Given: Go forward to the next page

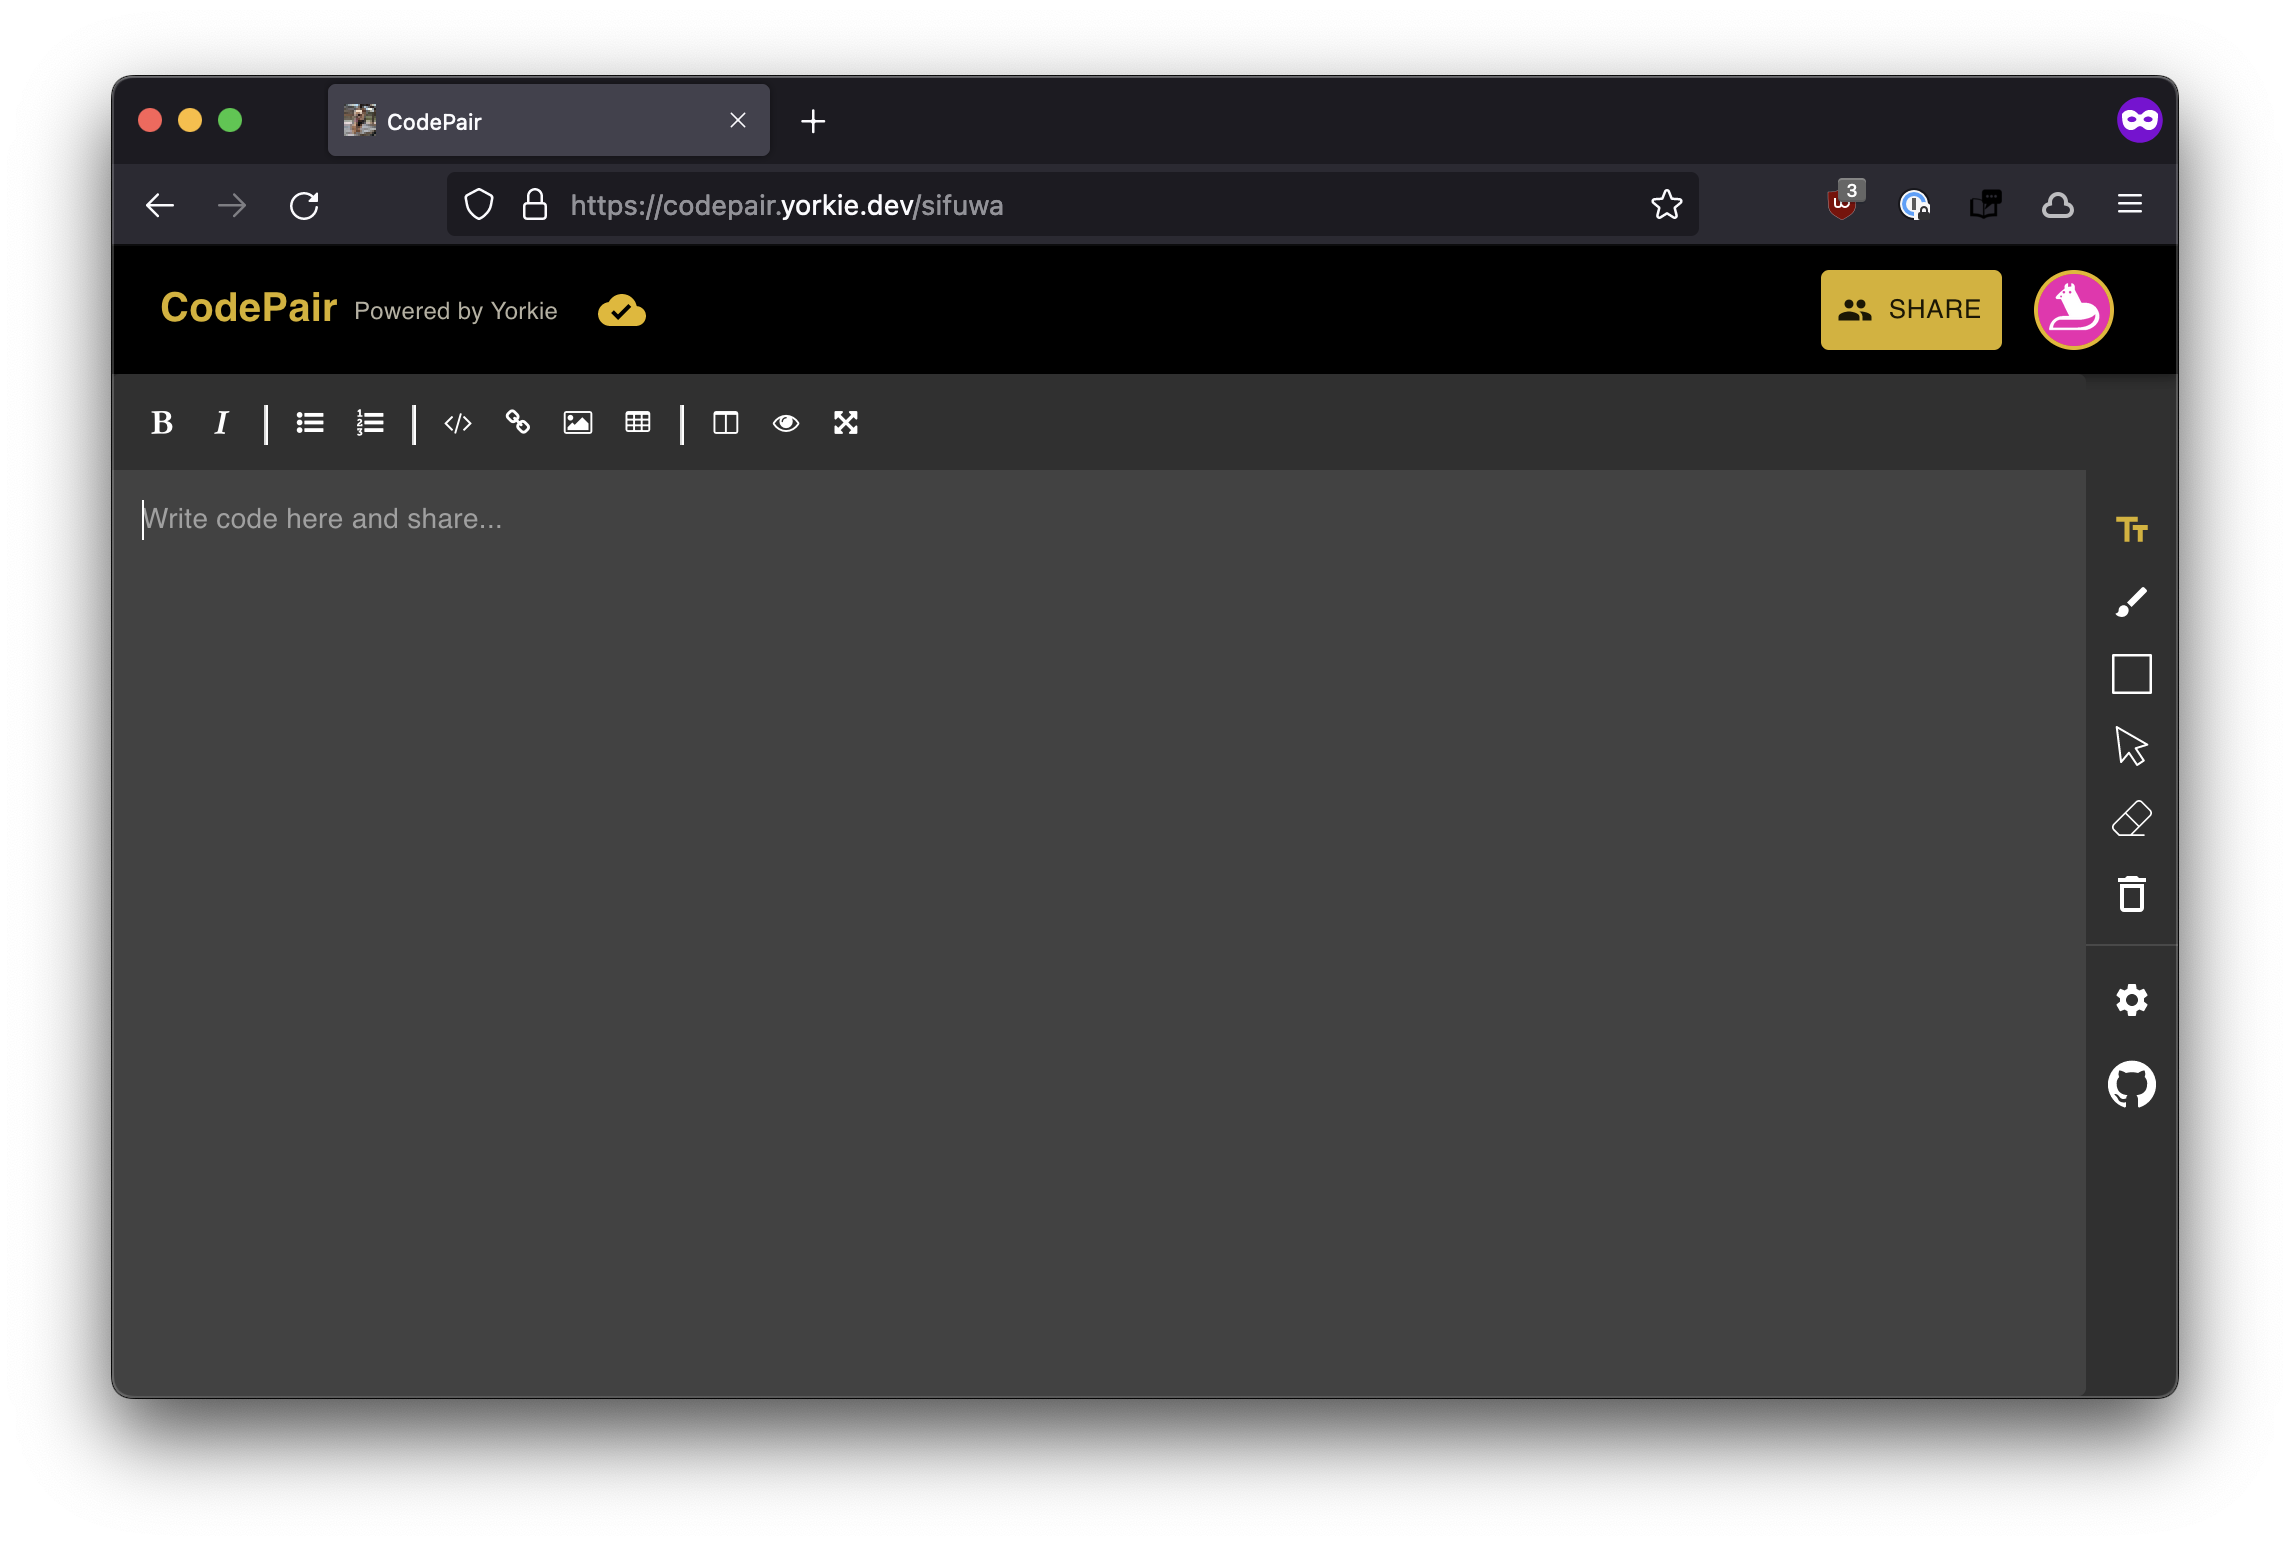Looking at the screenshot, I should pos(232,206).
